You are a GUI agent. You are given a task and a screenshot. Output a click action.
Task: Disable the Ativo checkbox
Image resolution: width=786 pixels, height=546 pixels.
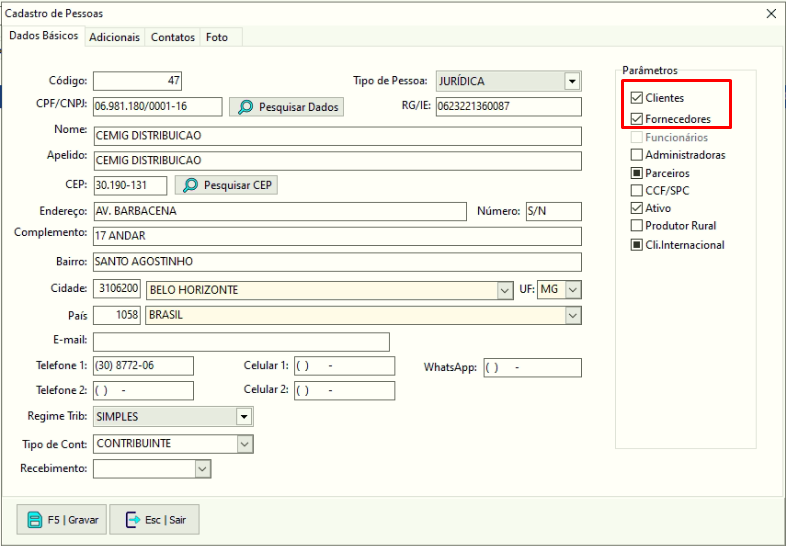point(637,208)
